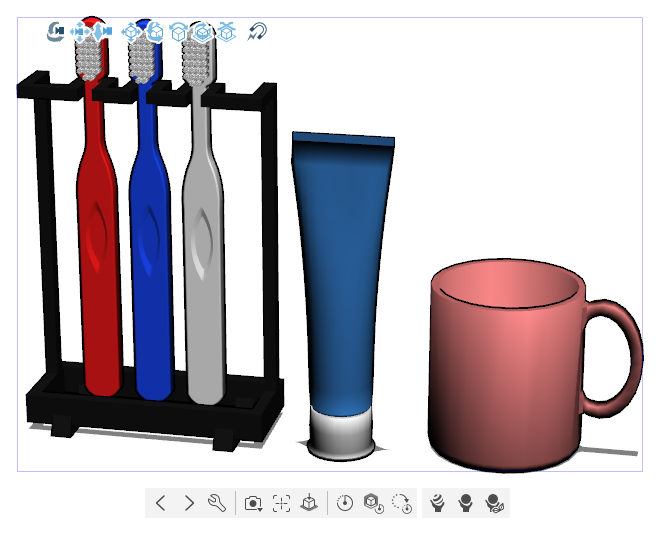Viewport: 660px width, 534px height.
Task: Click the turntable rotate view icon
Action: (x=55, y=32)
